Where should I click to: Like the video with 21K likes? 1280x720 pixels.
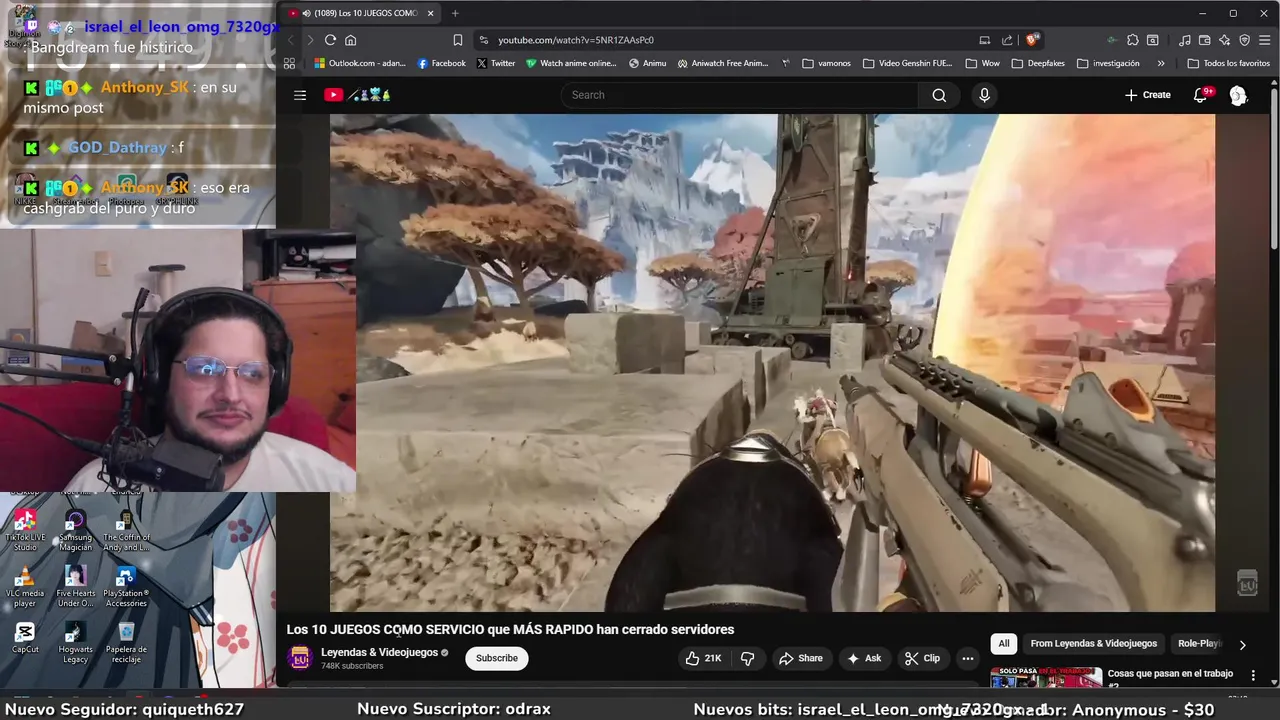[x=704, y=658]
